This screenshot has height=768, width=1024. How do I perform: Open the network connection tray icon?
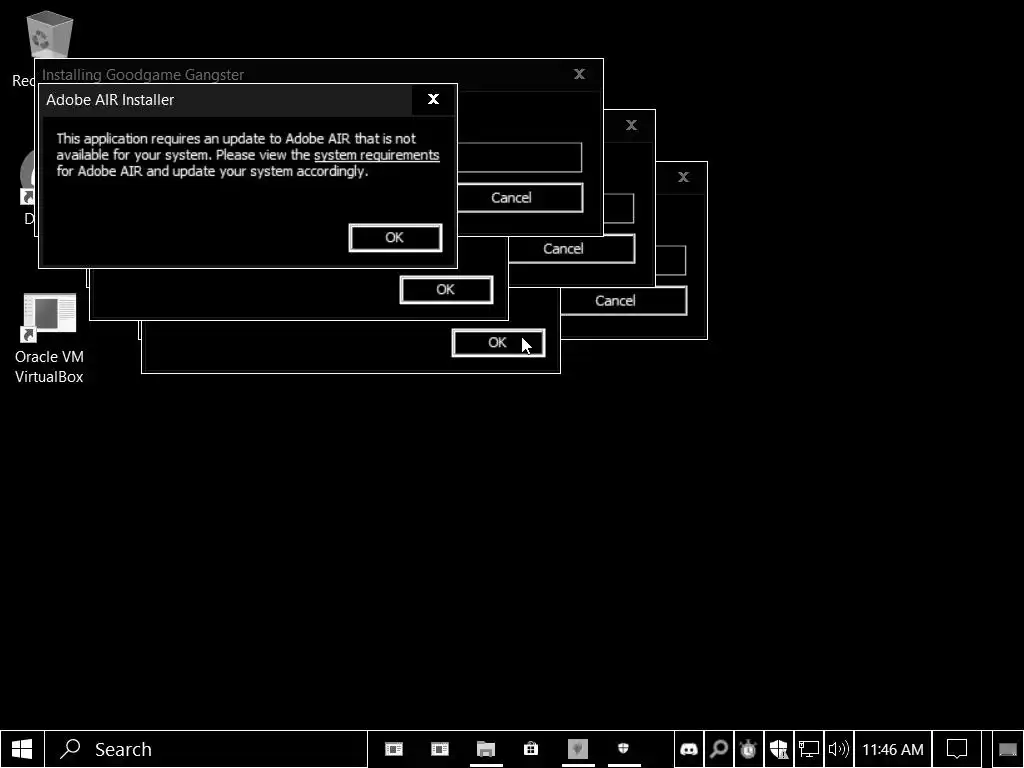click(808, 749)
